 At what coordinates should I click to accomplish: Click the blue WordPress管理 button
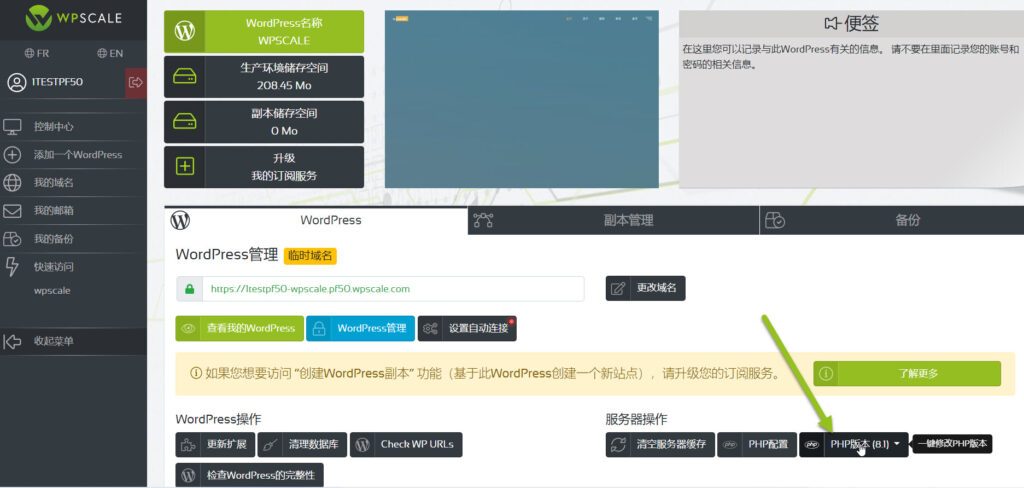tap(360, 329)
